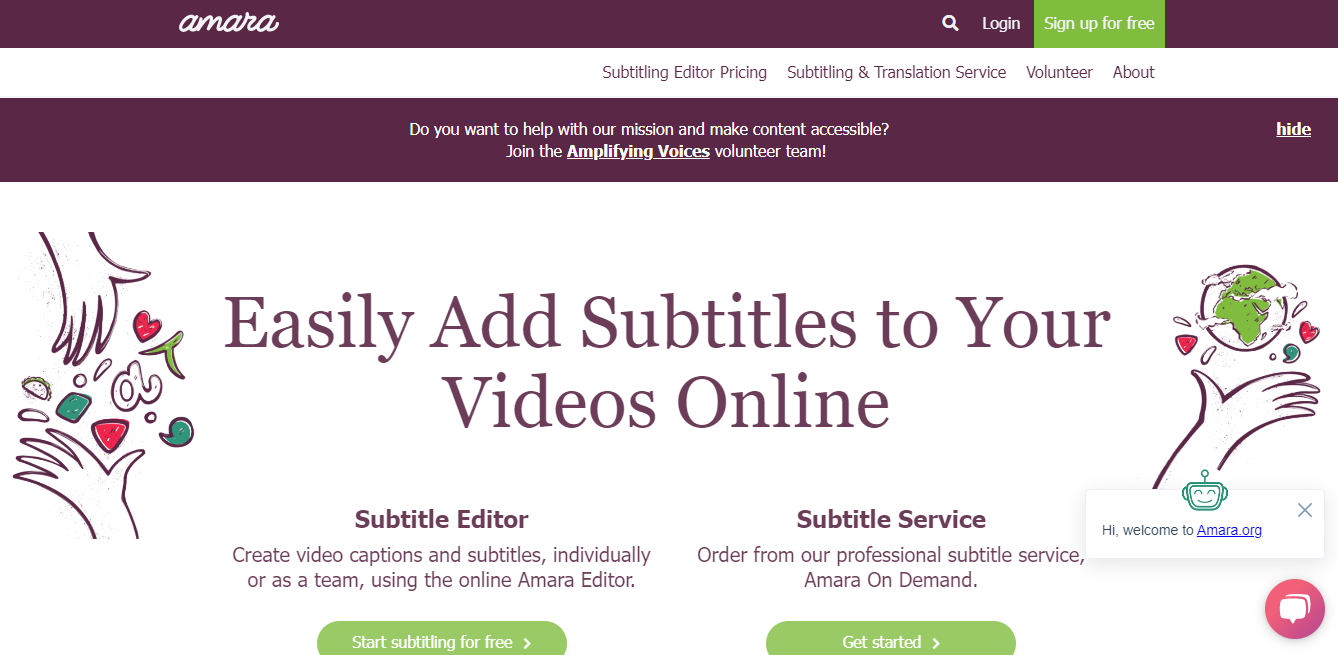Open the search magnifier icon

tap(950, 23)
